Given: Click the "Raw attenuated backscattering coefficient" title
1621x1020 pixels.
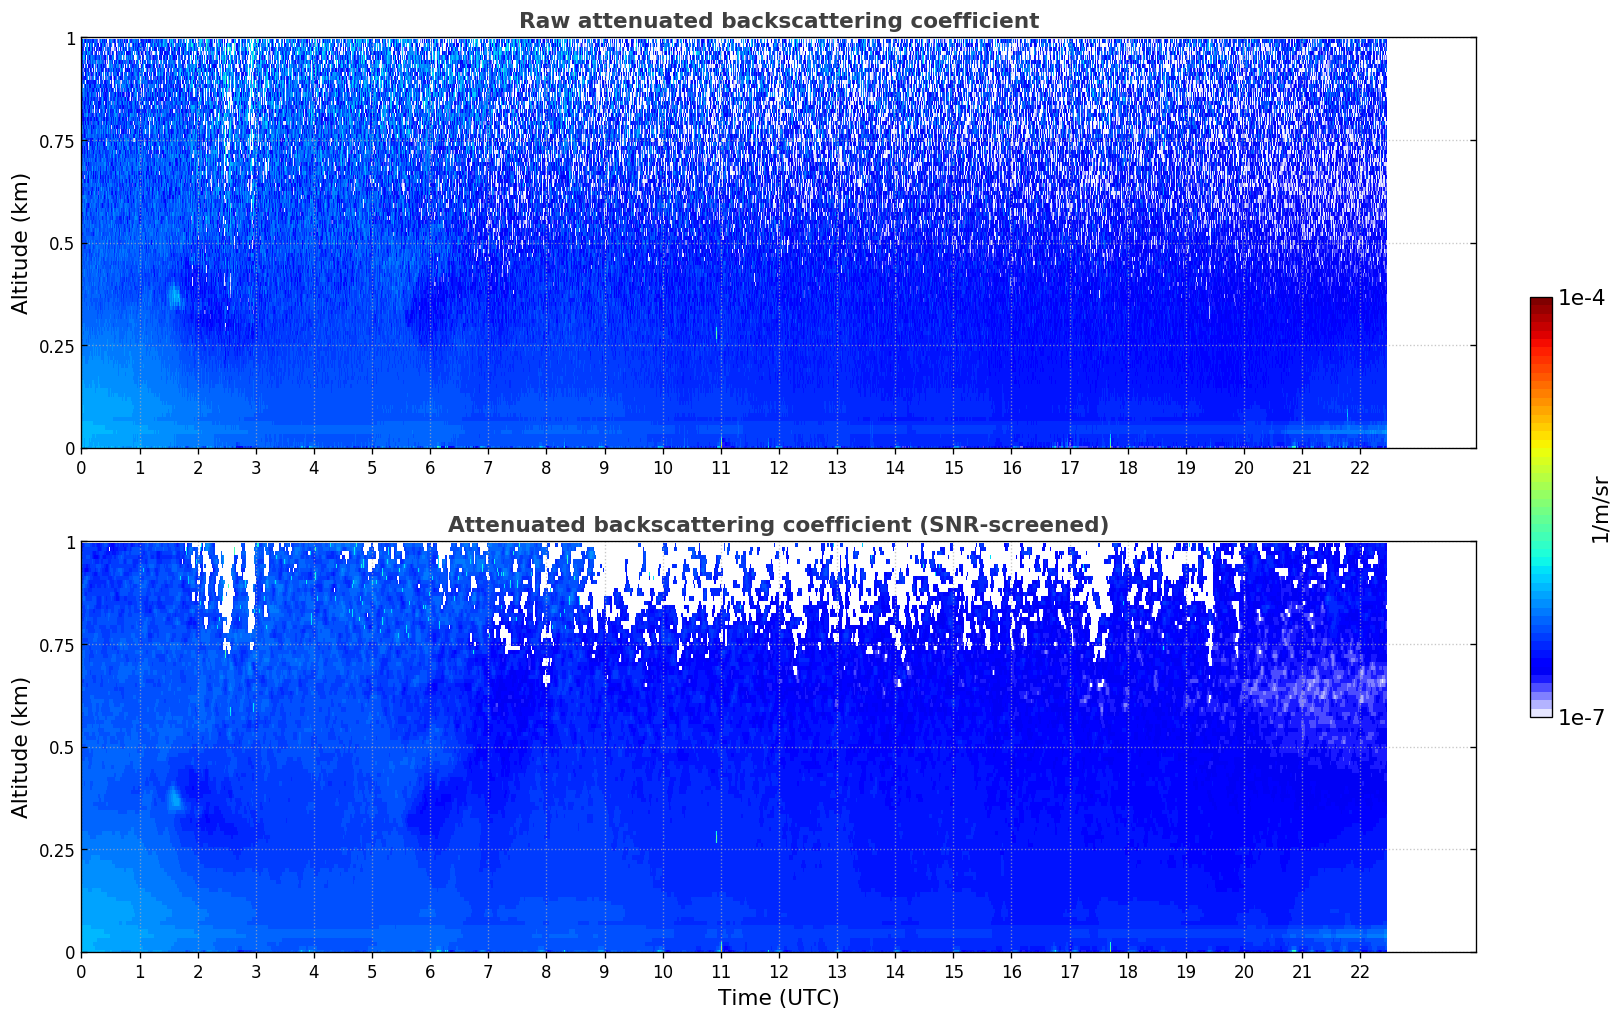Looking at the screenshot, I should pyautogui.click(x=778, y=21).
